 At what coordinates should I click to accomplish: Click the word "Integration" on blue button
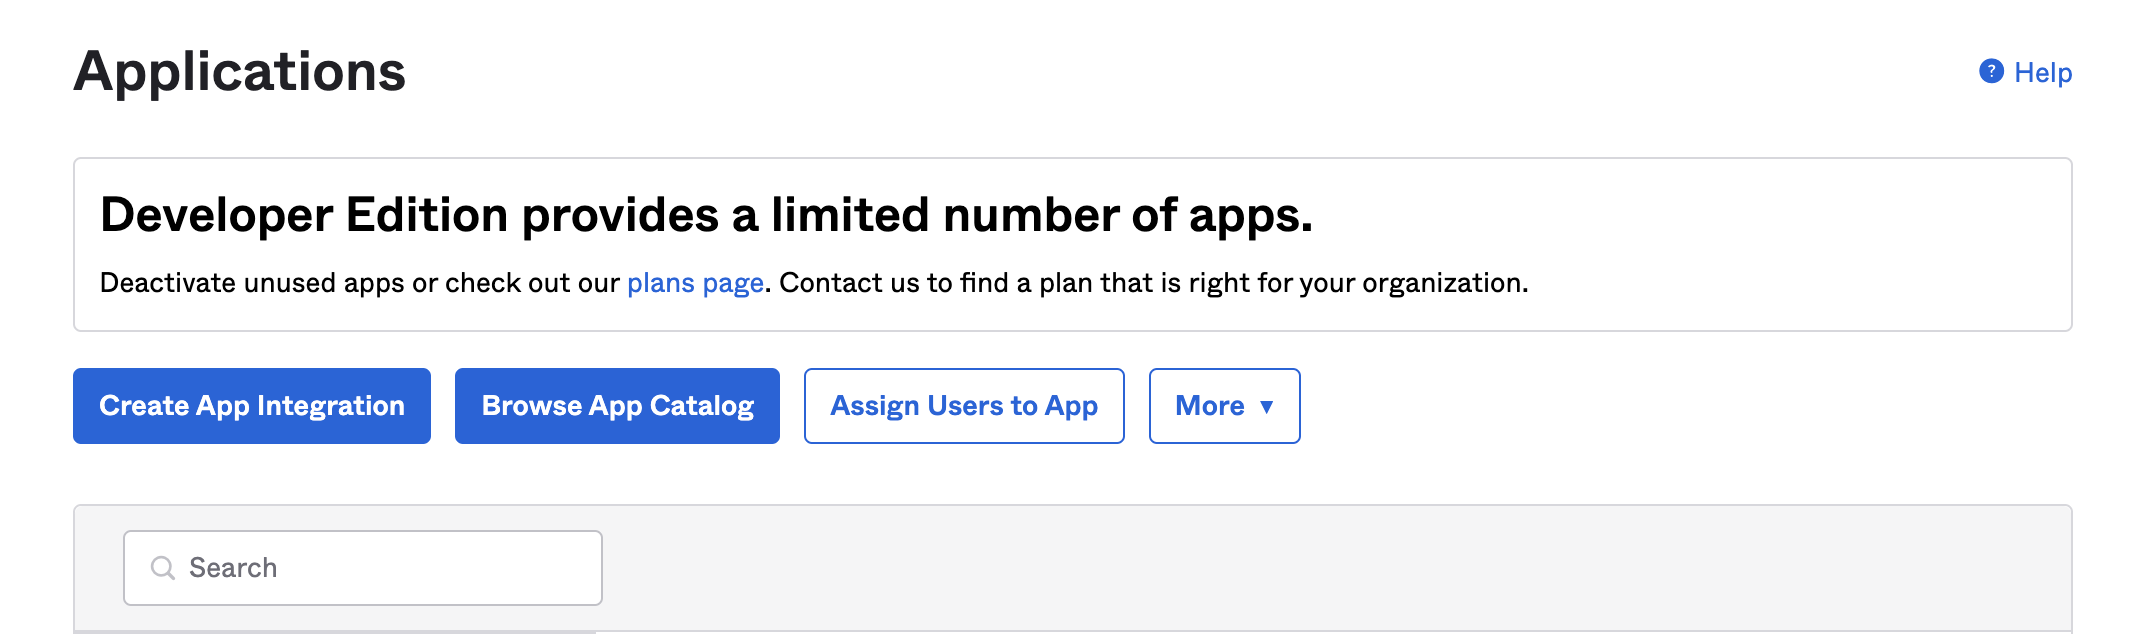point(331,406)
